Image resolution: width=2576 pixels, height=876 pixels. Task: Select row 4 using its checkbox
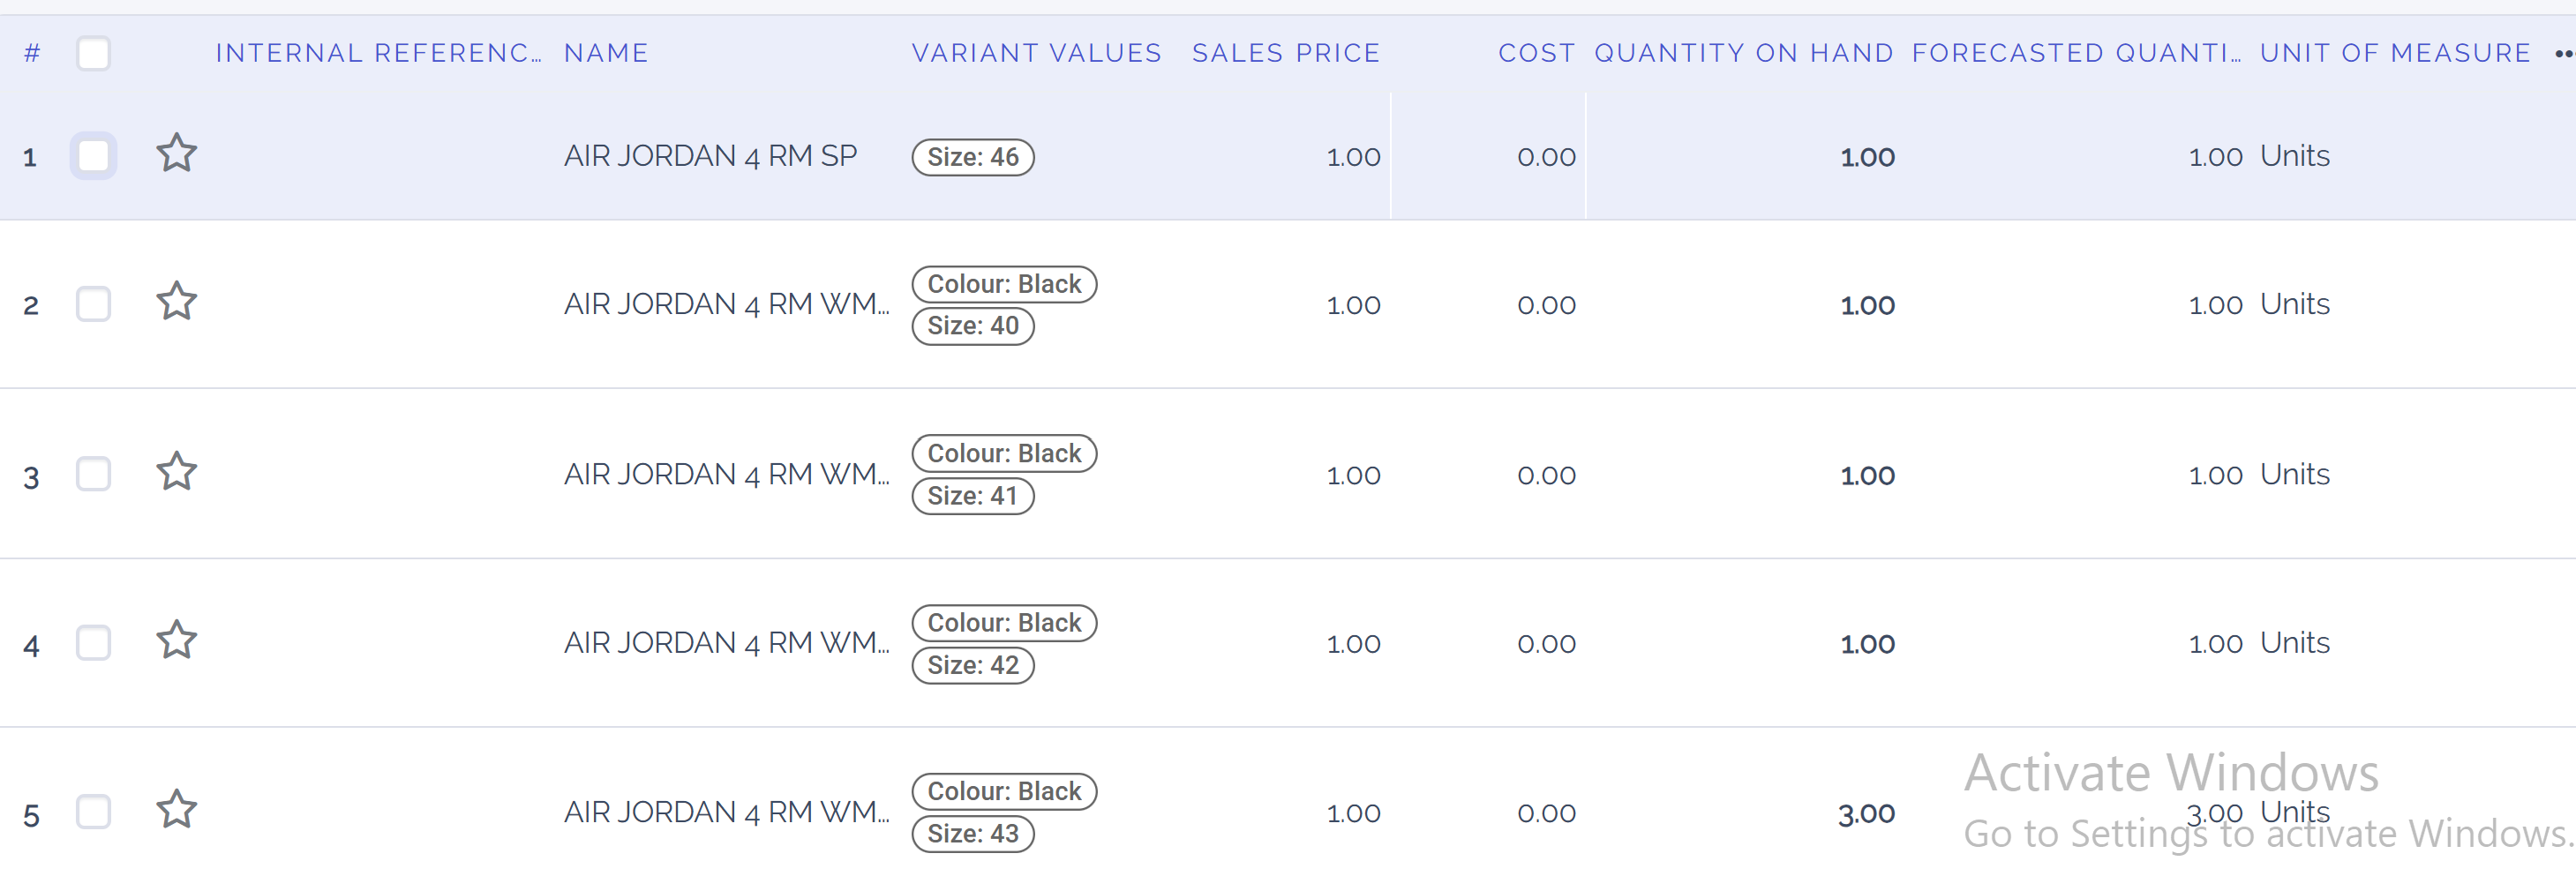coord(93,643)
